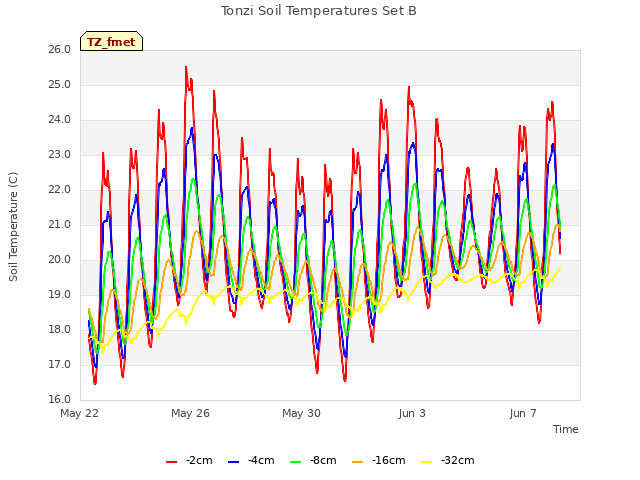This screenshot has width=640, height=480.
Task: Click the 20.0 y-axis tick value
Action: (60, 260)
